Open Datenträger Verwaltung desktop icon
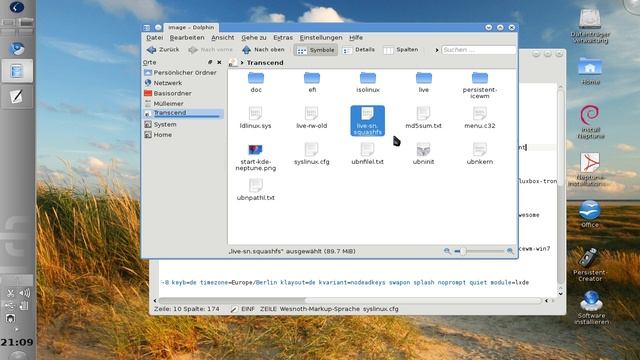Image resolution: width=640 pixels, height=360 pixels. 590,26
